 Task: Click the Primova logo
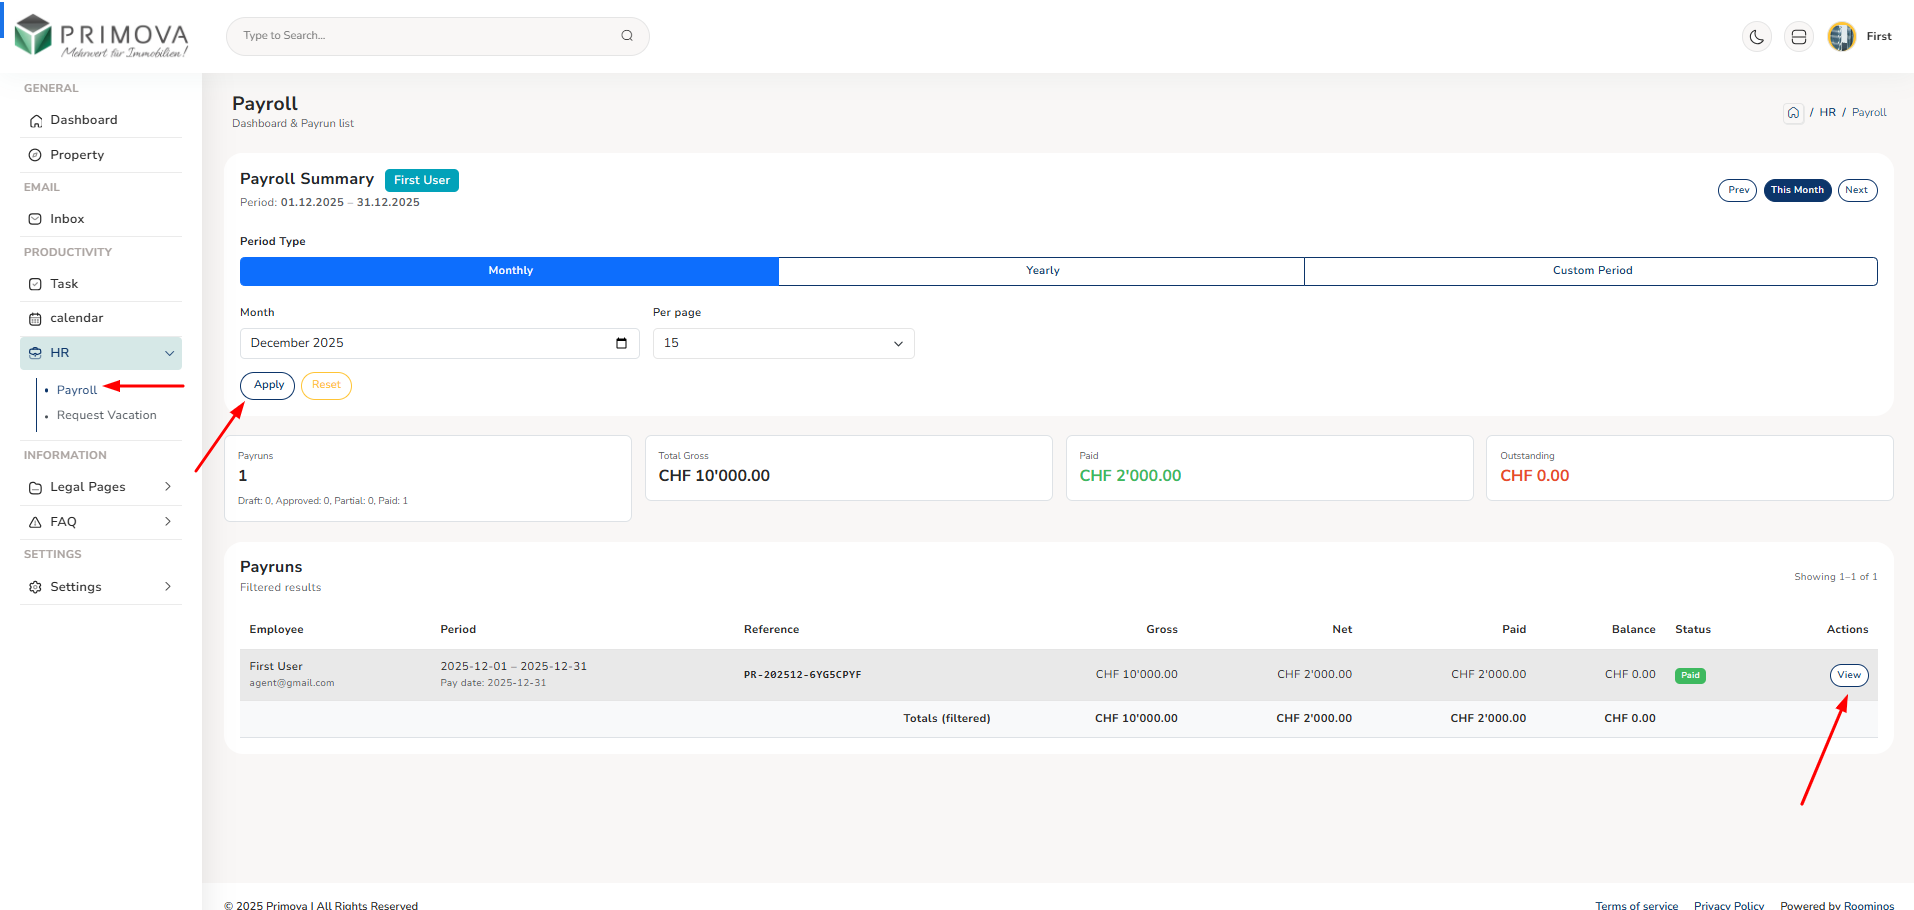pos(101,36)
